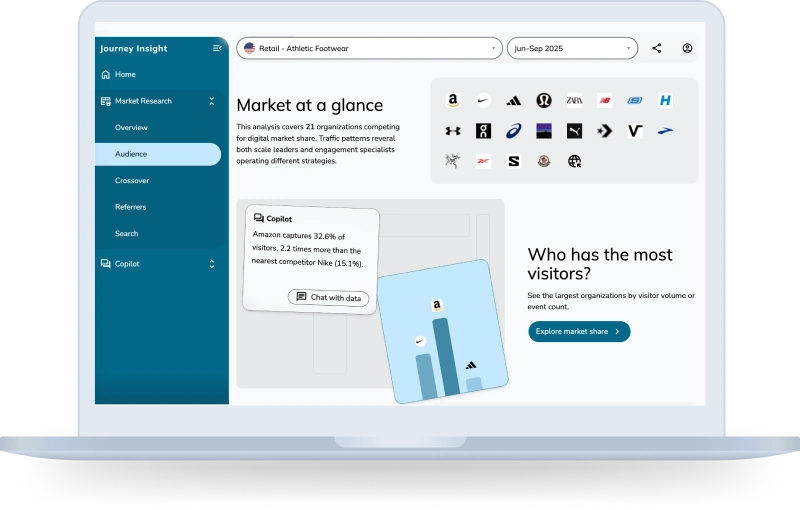Open the user account profile icon
The height and width of the screenshot is (510, 800).
687,48
